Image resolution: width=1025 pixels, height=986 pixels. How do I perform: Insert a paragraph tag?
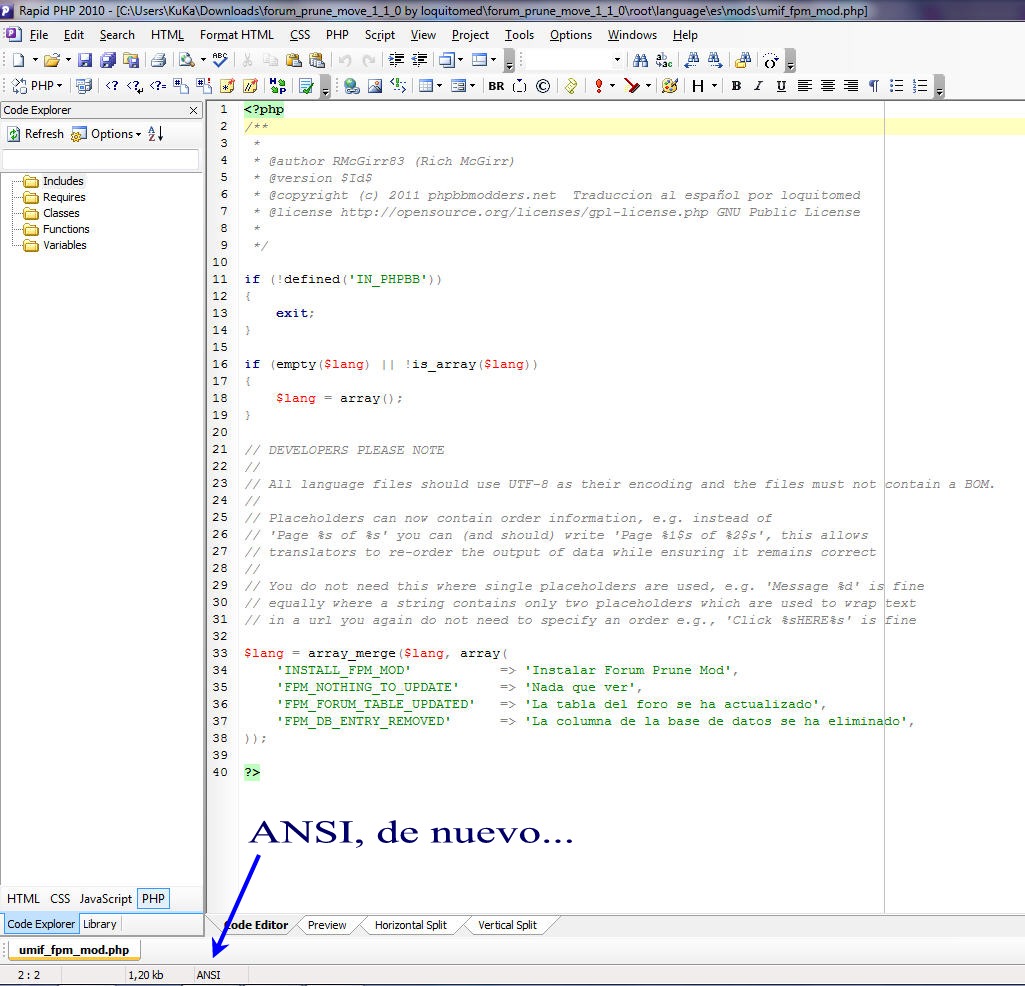pos(874,86)
